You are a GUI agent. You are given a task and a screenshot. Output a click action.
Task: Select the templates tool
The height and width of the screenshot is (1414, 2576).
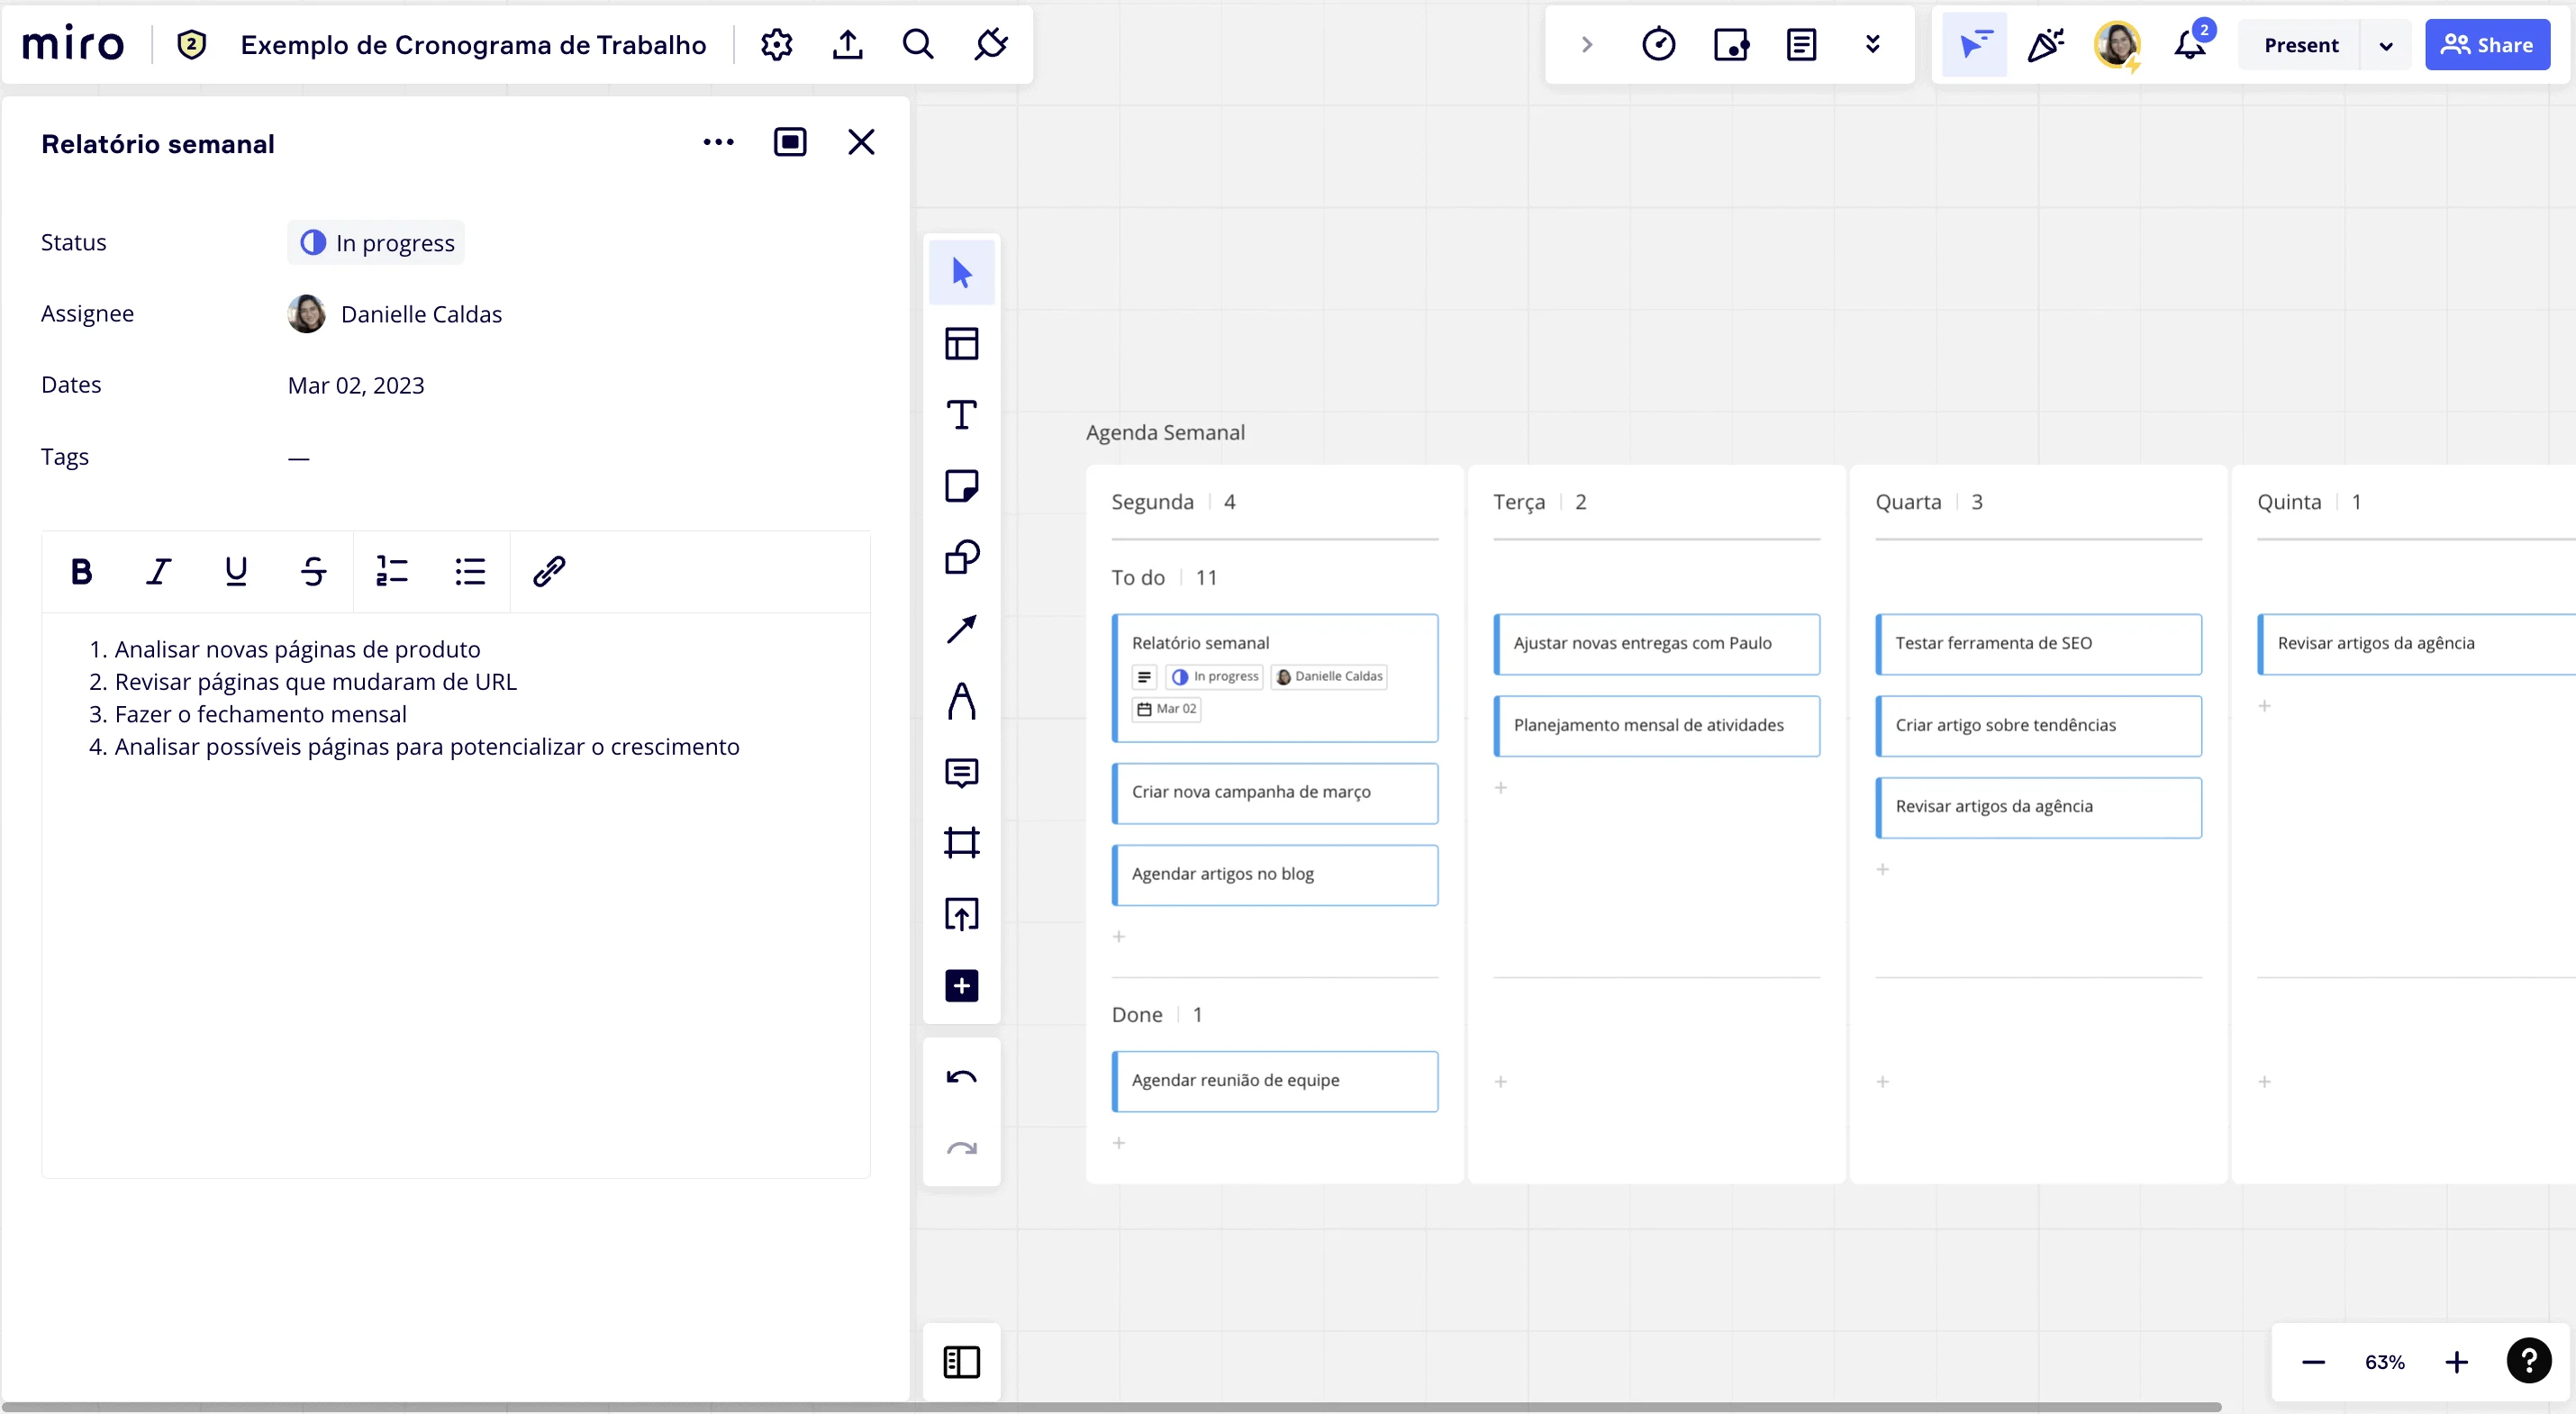pos(961,344)
